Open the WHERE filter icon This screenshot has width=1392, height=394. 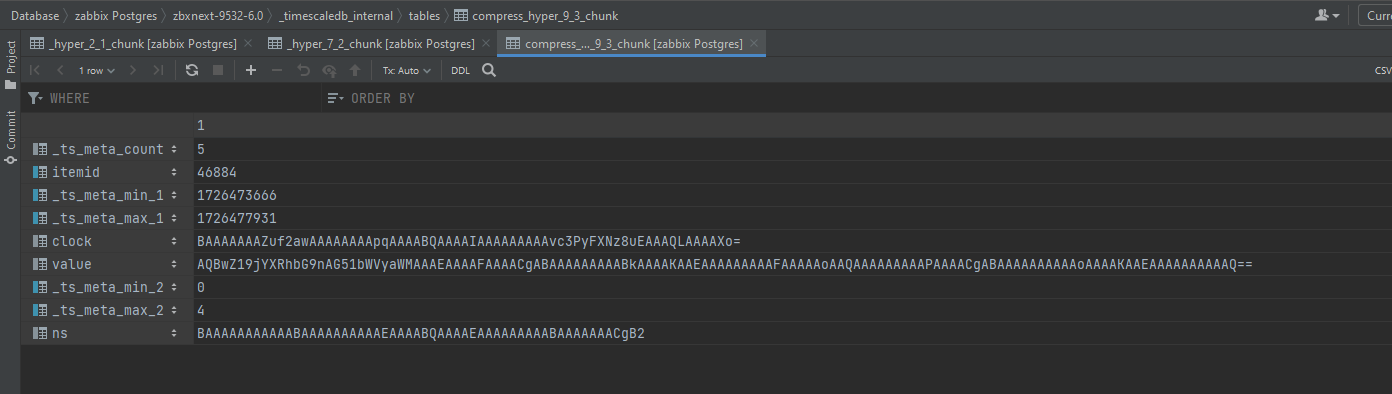[x=36, y=98]
